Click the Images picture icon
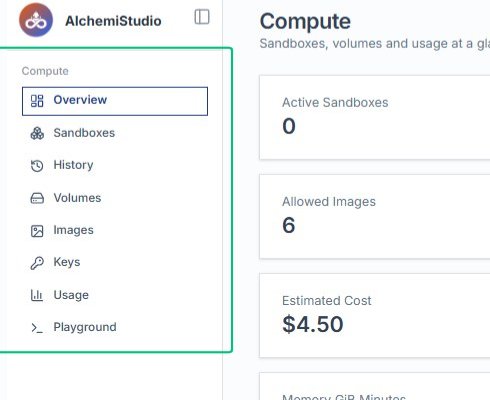Image resolution: width=490 pixels, height=400 pixels. 37,231
